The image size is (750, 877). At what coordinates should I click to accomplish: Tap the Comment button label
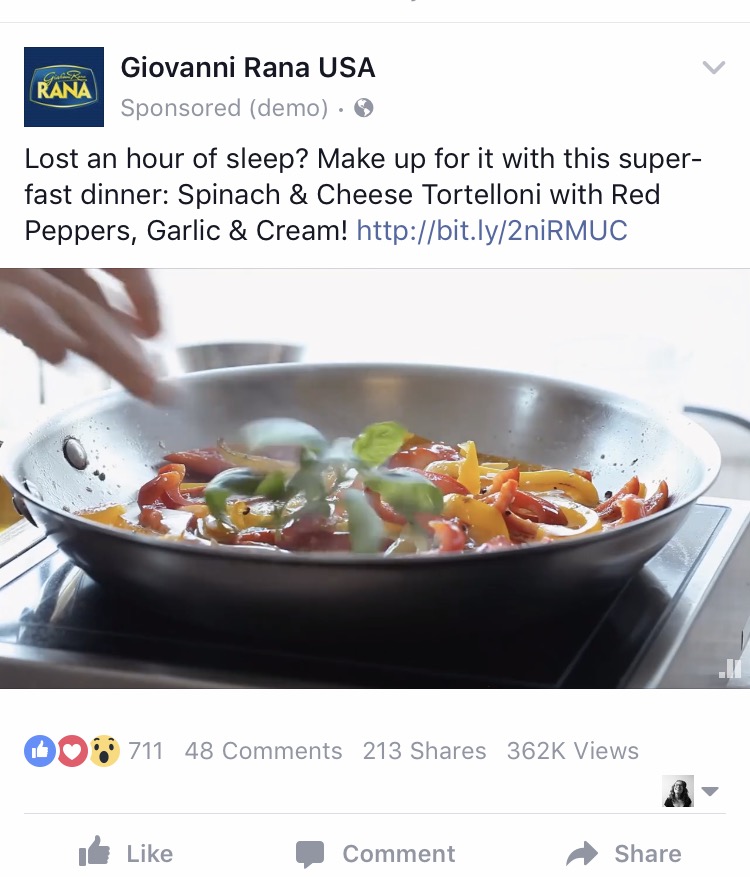[x=399, y=854]
